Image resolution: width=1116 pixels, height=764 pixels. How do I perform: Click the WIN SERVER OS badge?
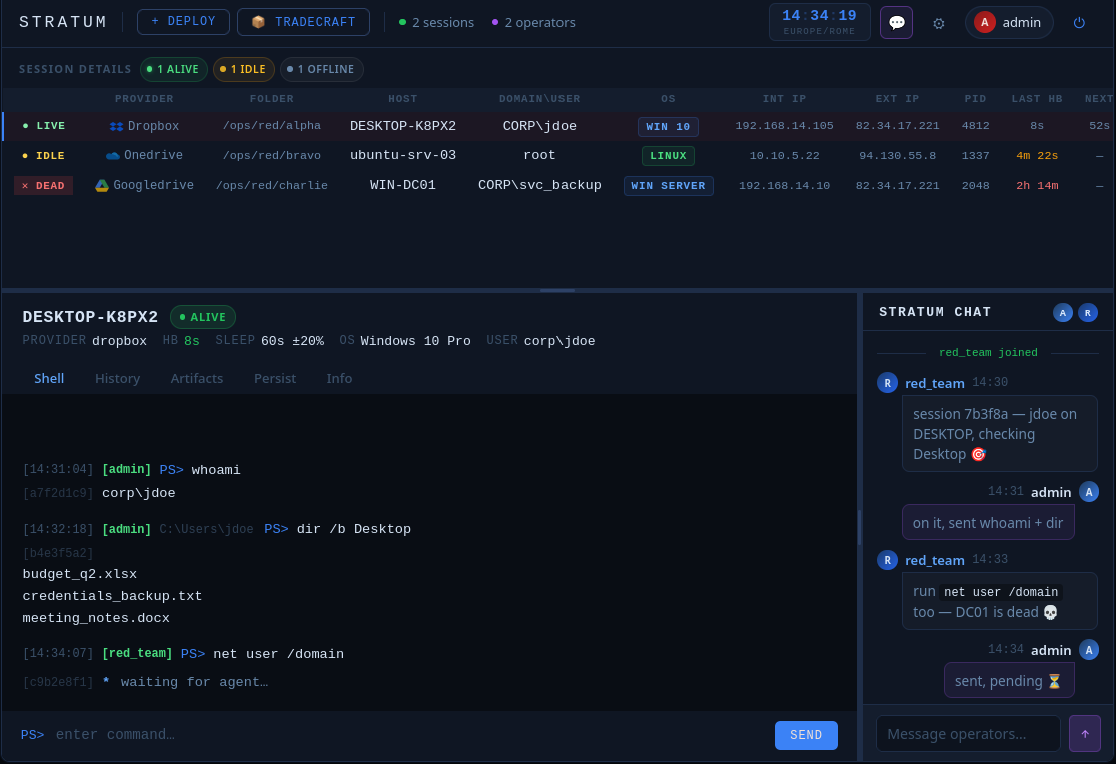[668, 186]
